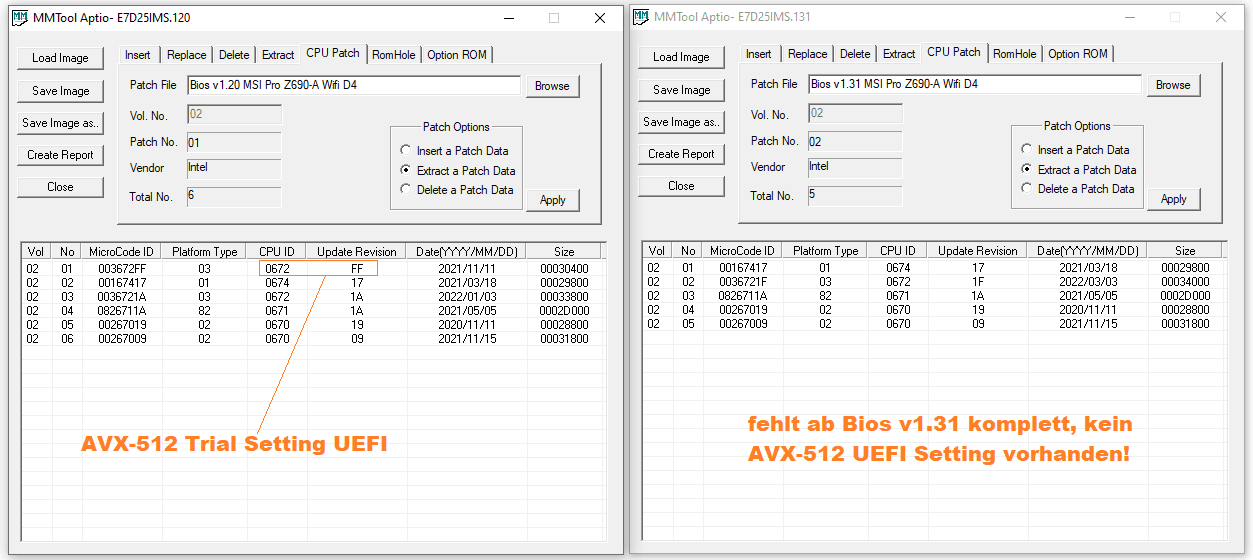Select row 00167417 in E7D25IMS.131 window
Image resolution: width=1253 pixels, height=560 pixels.
point(934,268)
